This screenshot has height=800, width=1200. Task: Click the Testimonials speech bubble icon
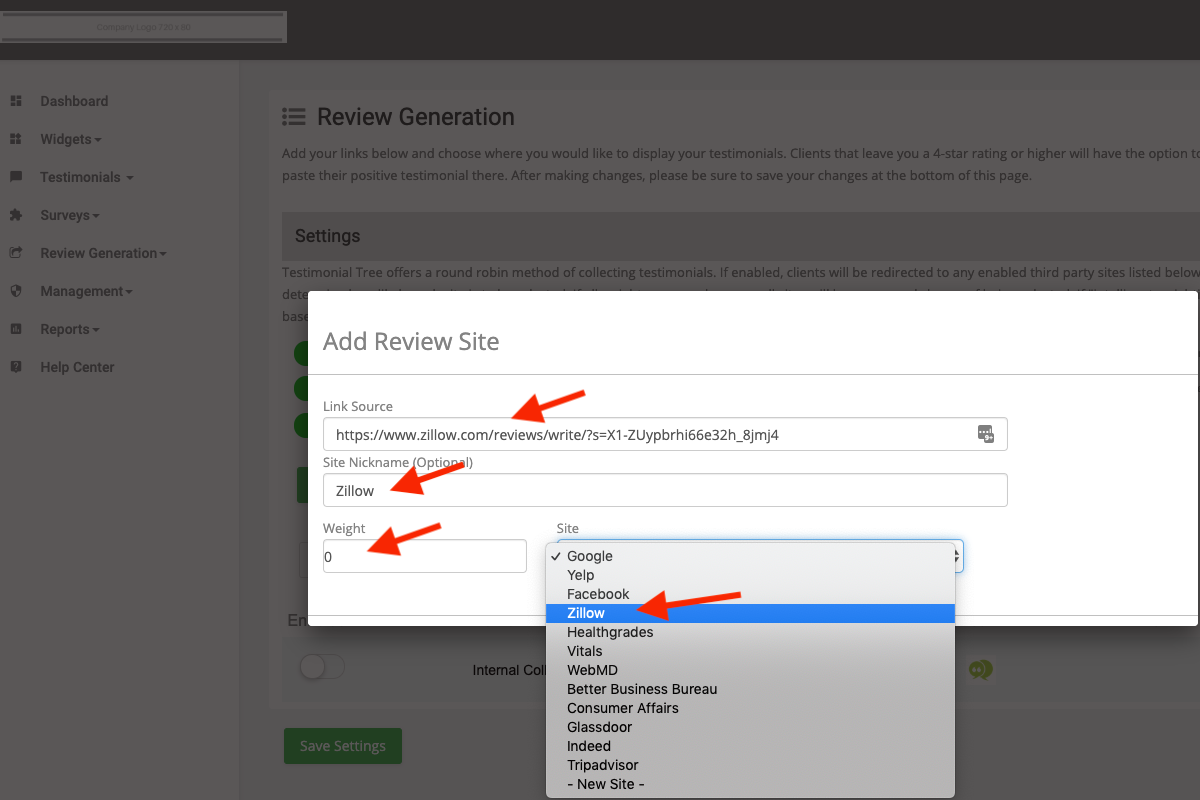16,177
